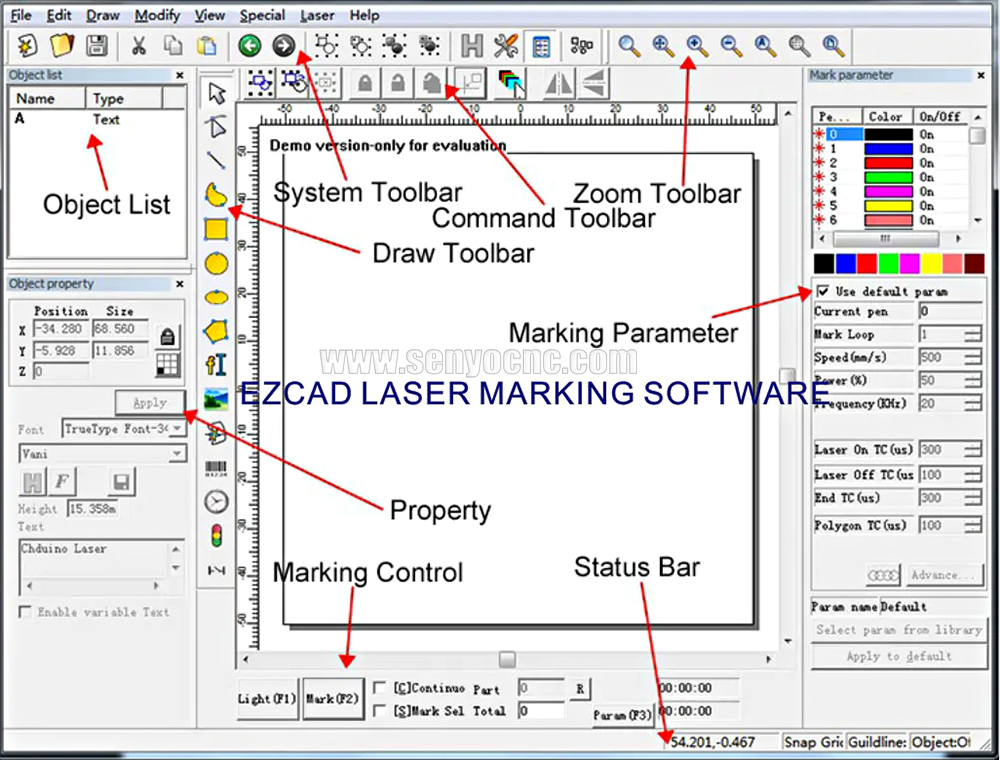Viewport: 1000px width, 760px height.
Task: Click the first magnifier Zoom icon
Action: pyautogui.click(x=629, y=45)
